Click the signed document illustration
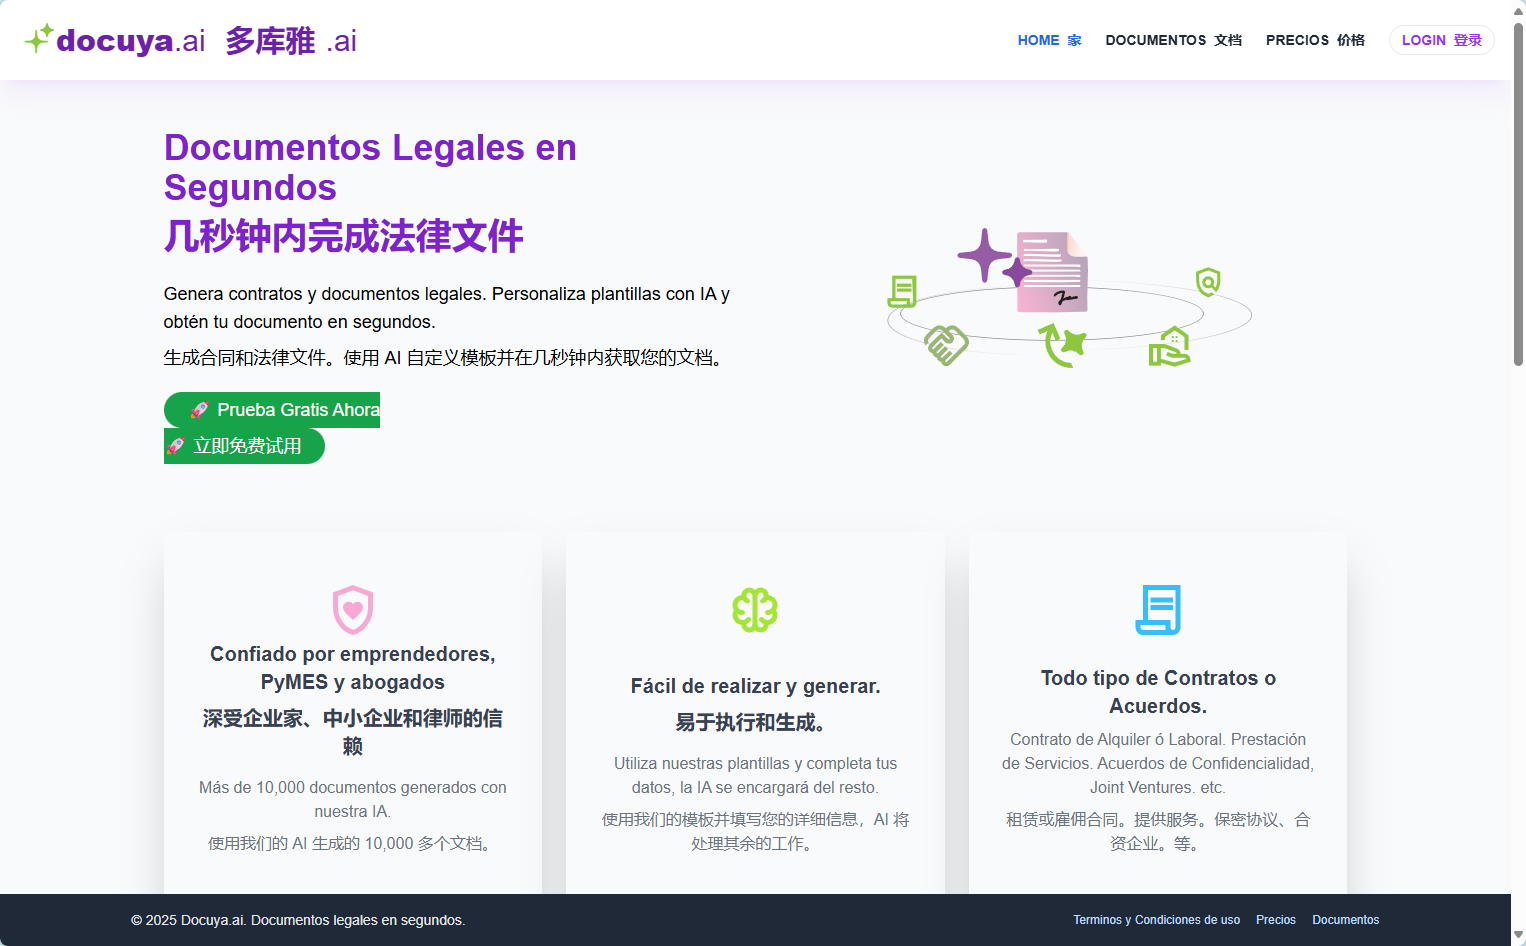Viewport: 1526px width, 946px height. (1052, 272)
